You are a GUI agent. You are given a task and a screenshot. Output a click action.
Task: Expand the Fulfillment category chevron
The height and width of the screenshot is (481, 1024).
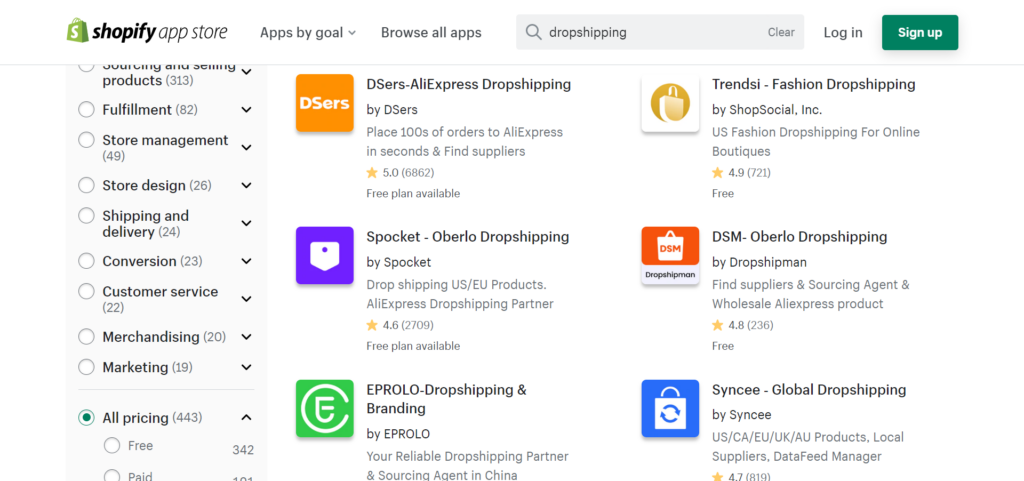[x=246, y=110]
